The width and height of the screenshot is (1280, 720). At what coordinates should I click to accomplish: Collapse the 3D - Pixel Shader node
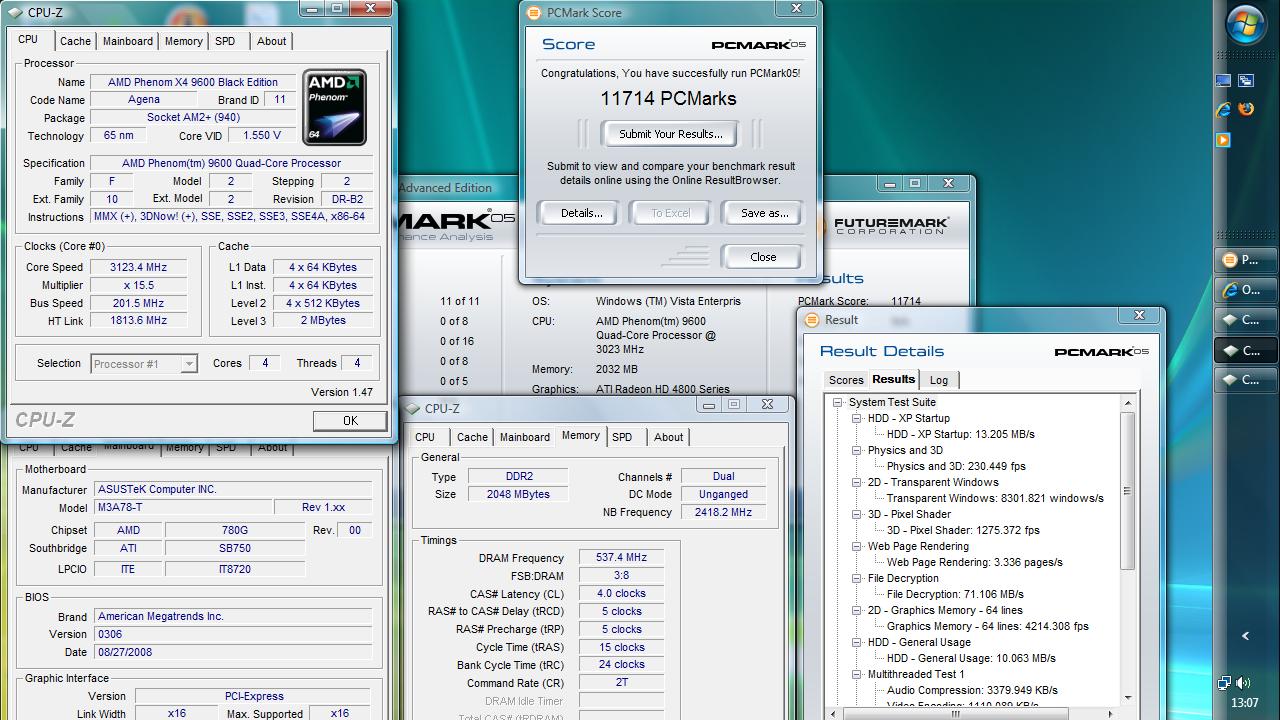(x=857, y=514)
